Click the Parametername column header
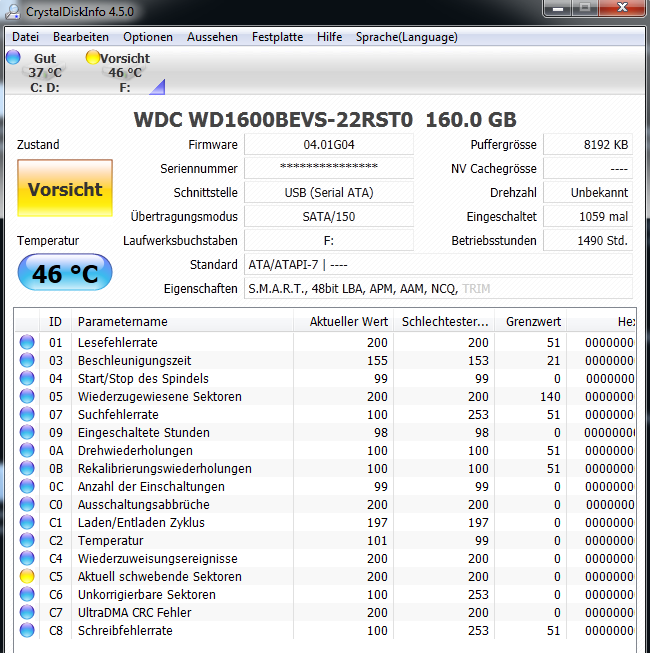The image size is (650, 653). [x=182, y=322]
